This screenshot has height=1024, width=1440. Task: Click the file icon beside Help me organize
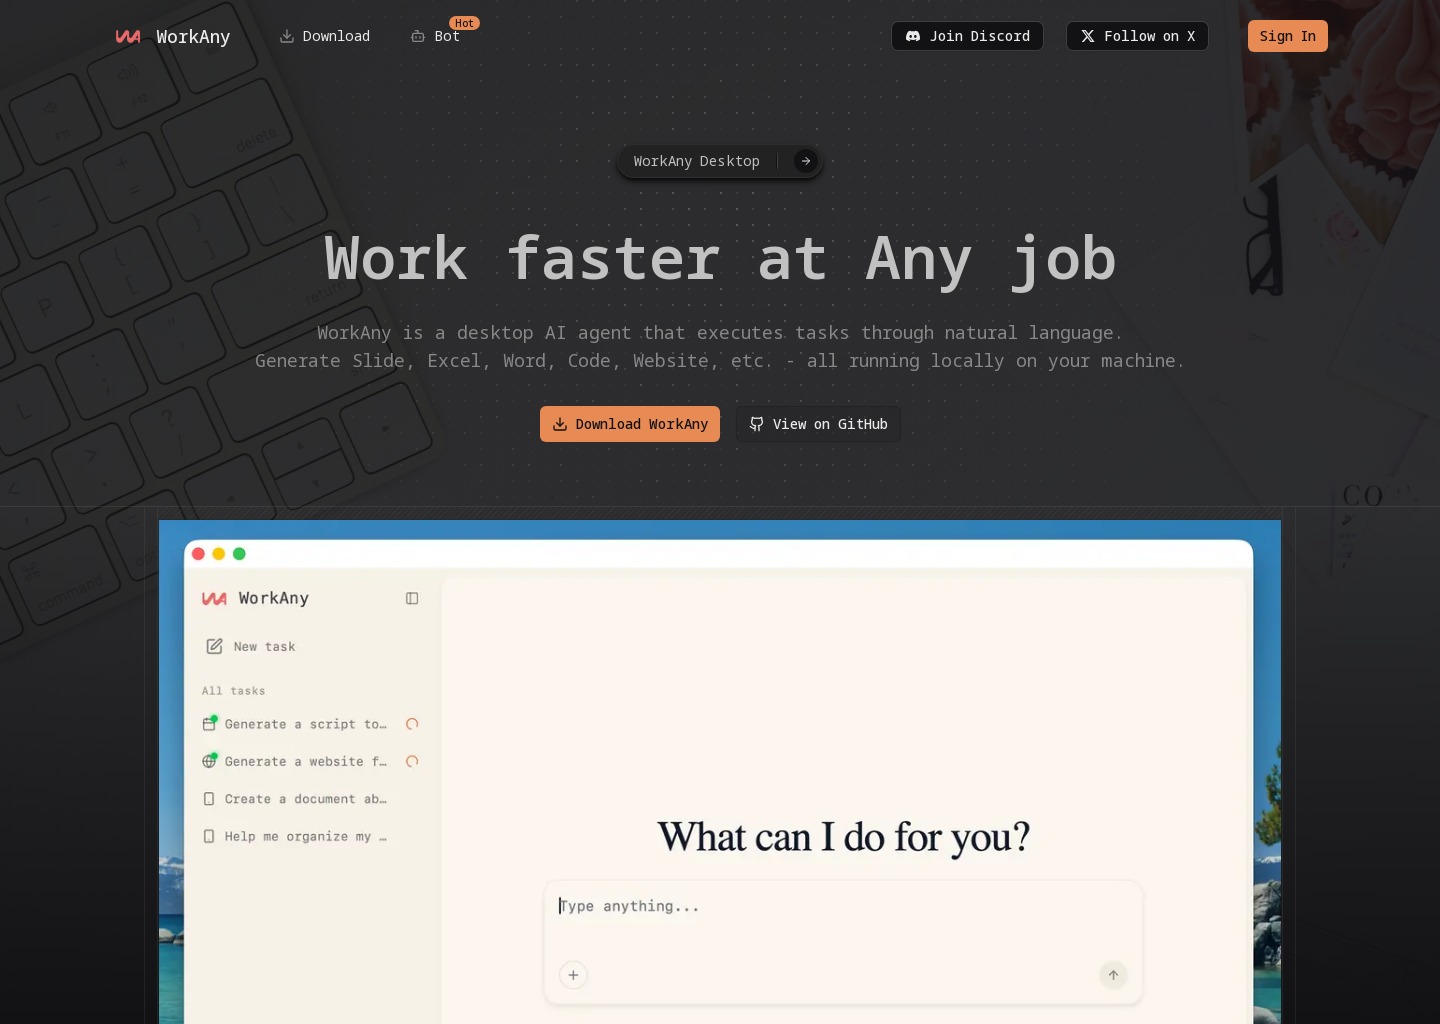pyautogui.click(x=209, y=836)
